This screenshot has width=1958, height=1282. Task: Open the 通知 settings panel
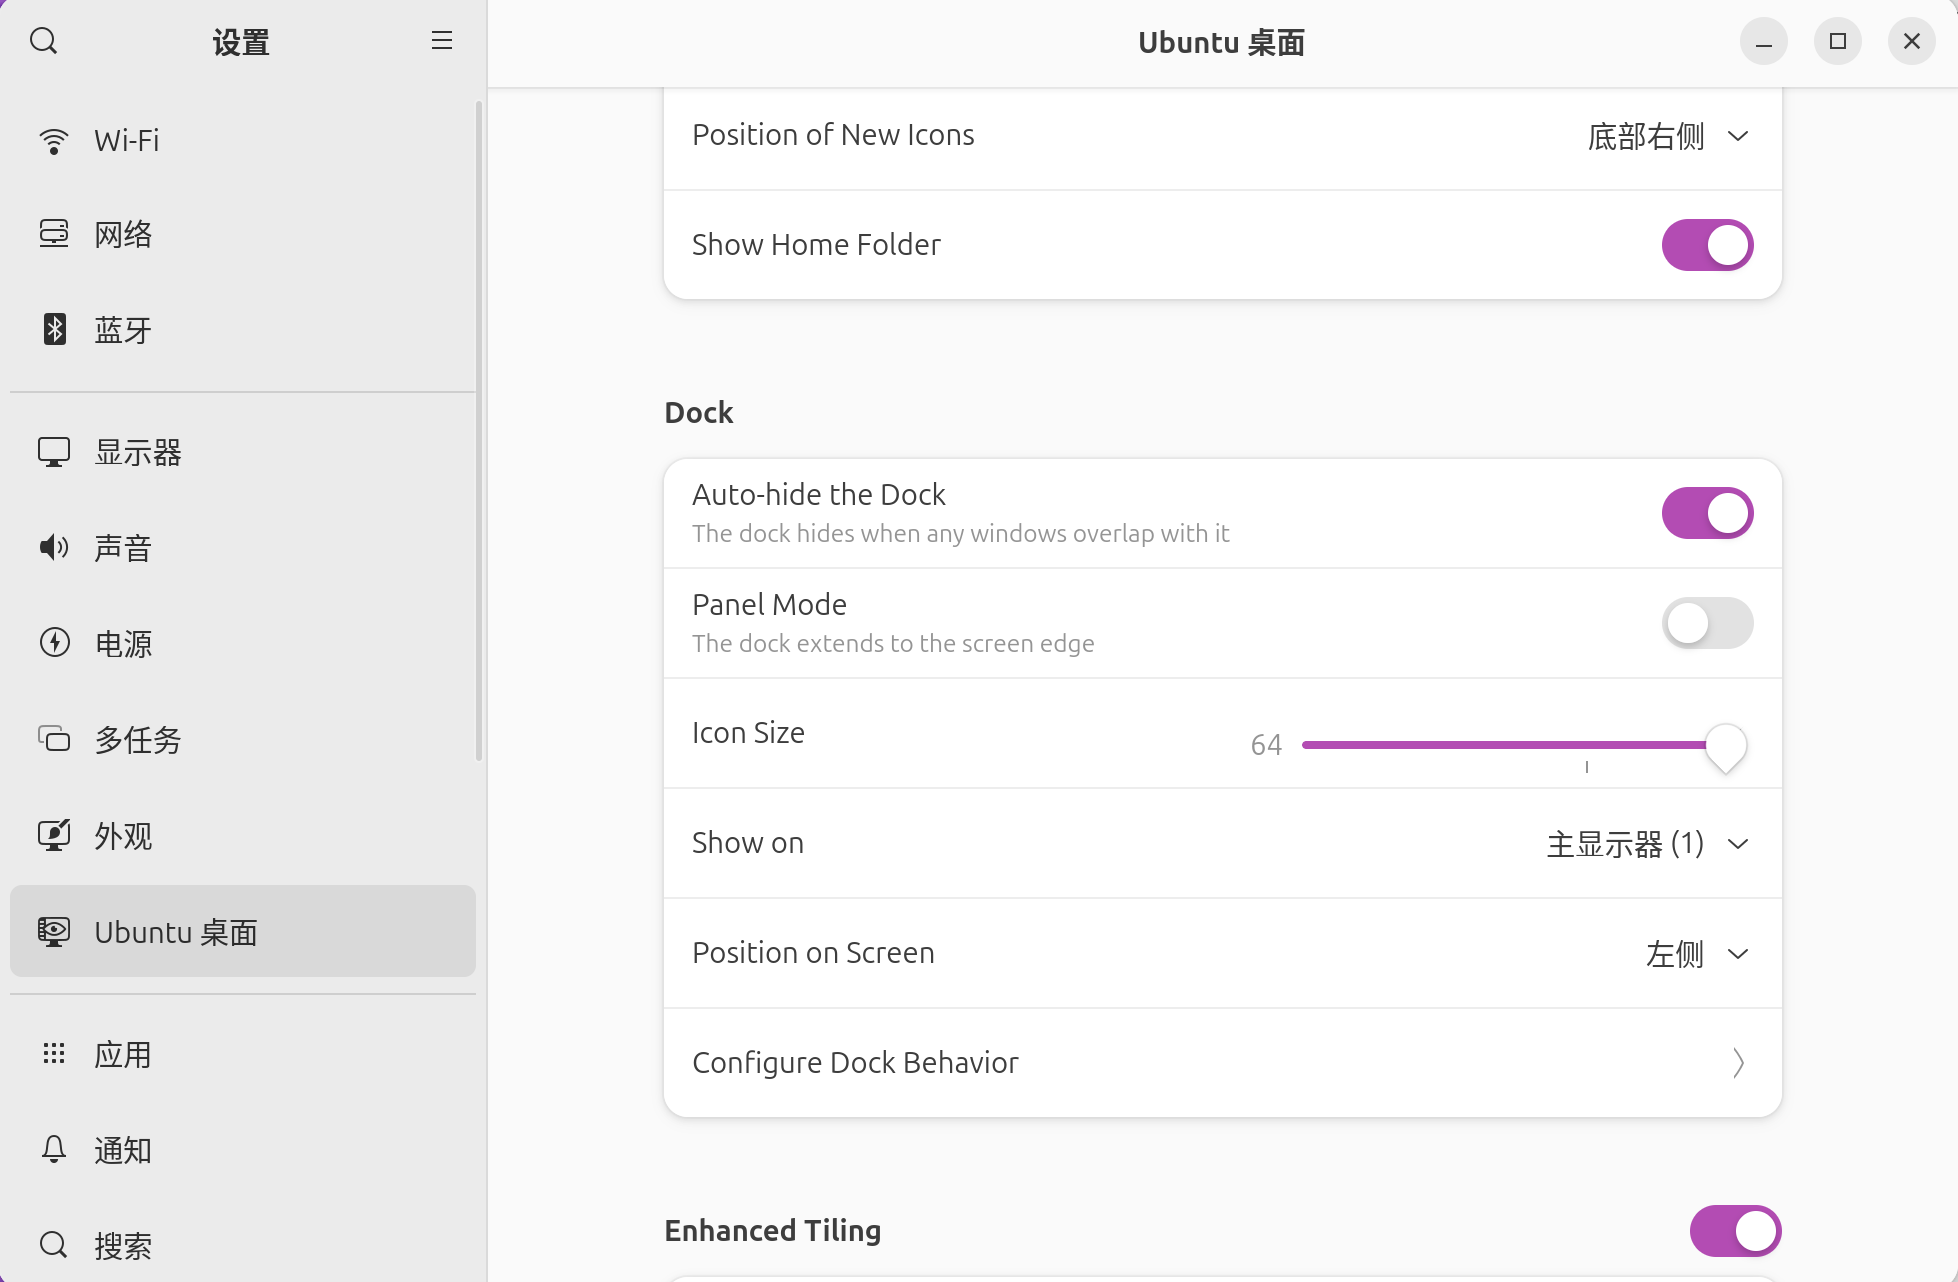(243, 1150)
